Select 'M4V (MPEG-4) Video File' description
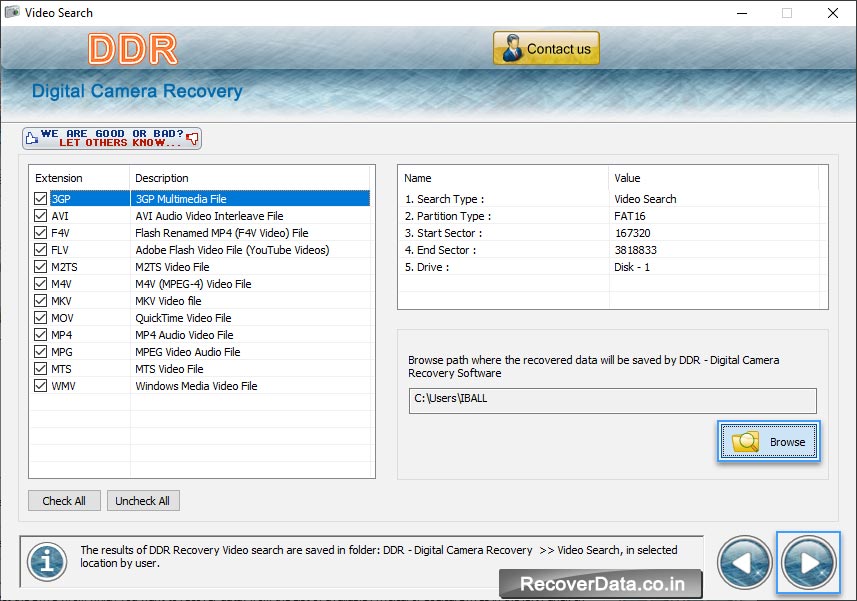Screen dimensions: 857x601 [x=193, y=284]
